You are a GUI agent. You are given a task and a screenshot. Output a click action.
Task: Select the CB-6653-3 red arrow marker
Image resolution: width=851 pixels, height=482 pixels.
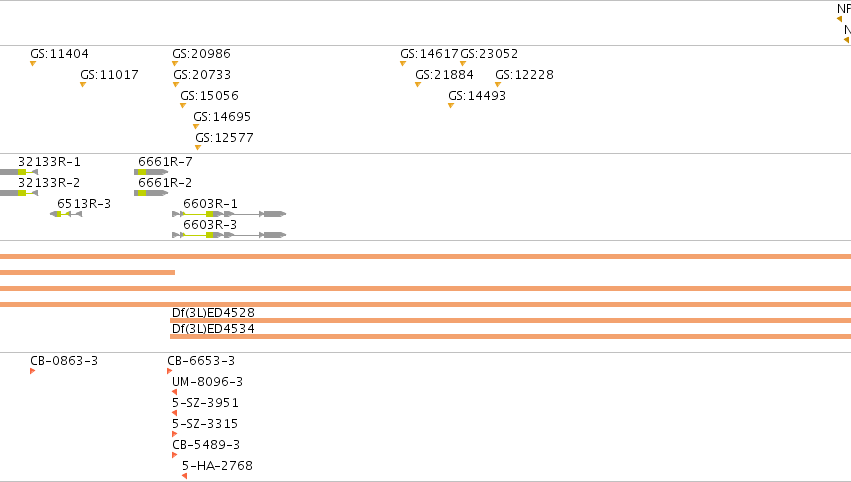[x=170, y=371]
